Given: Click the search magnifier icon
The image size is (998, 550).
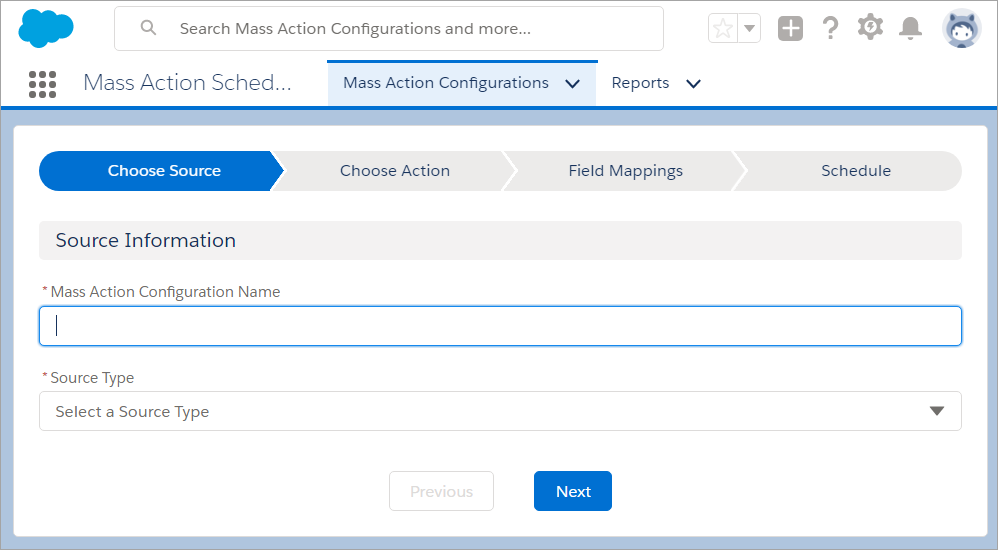Looking at the screenshot, I should pyautogui.click(x=148, y=27).
